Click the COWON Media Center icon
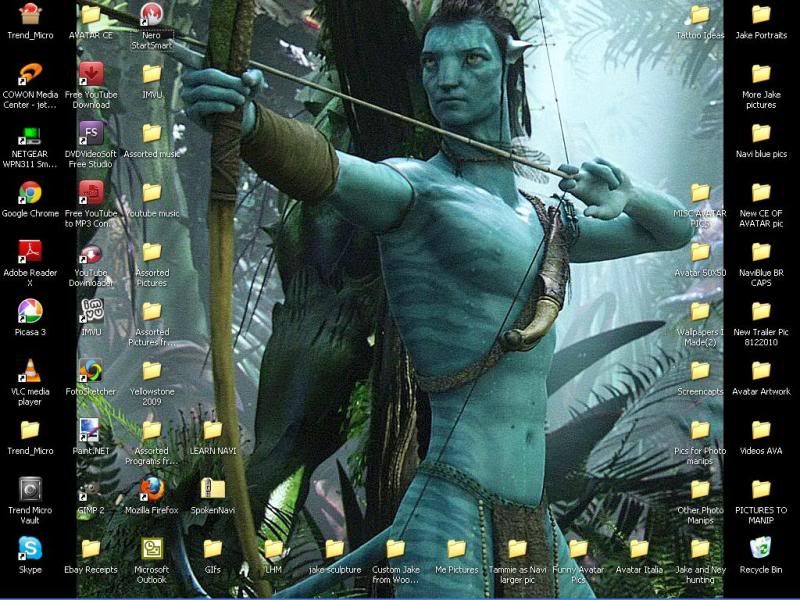800x600 pixels. tap(30, 74)
